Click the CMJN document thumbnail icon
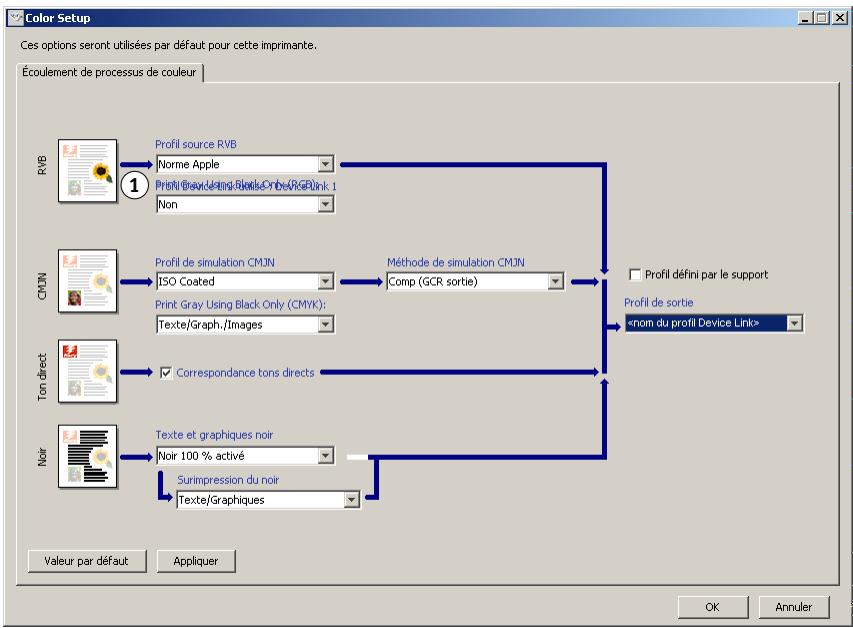 coord(88,281)
